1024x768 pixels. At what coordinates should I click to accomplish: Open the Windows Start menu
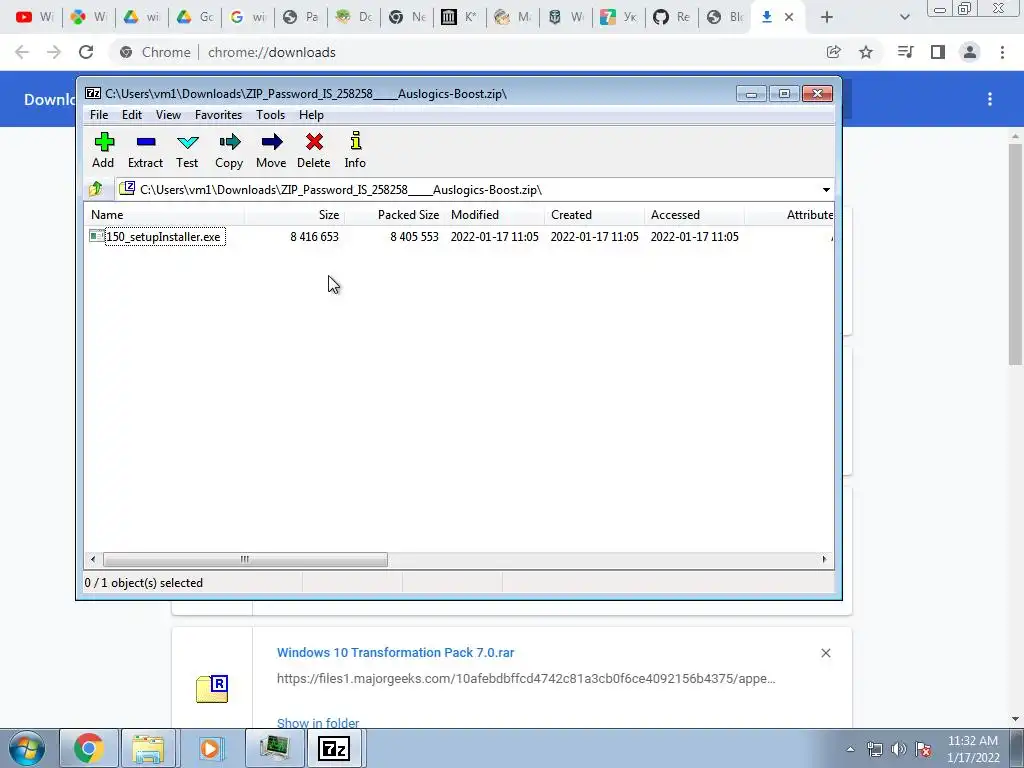click(x=27, y=748)
